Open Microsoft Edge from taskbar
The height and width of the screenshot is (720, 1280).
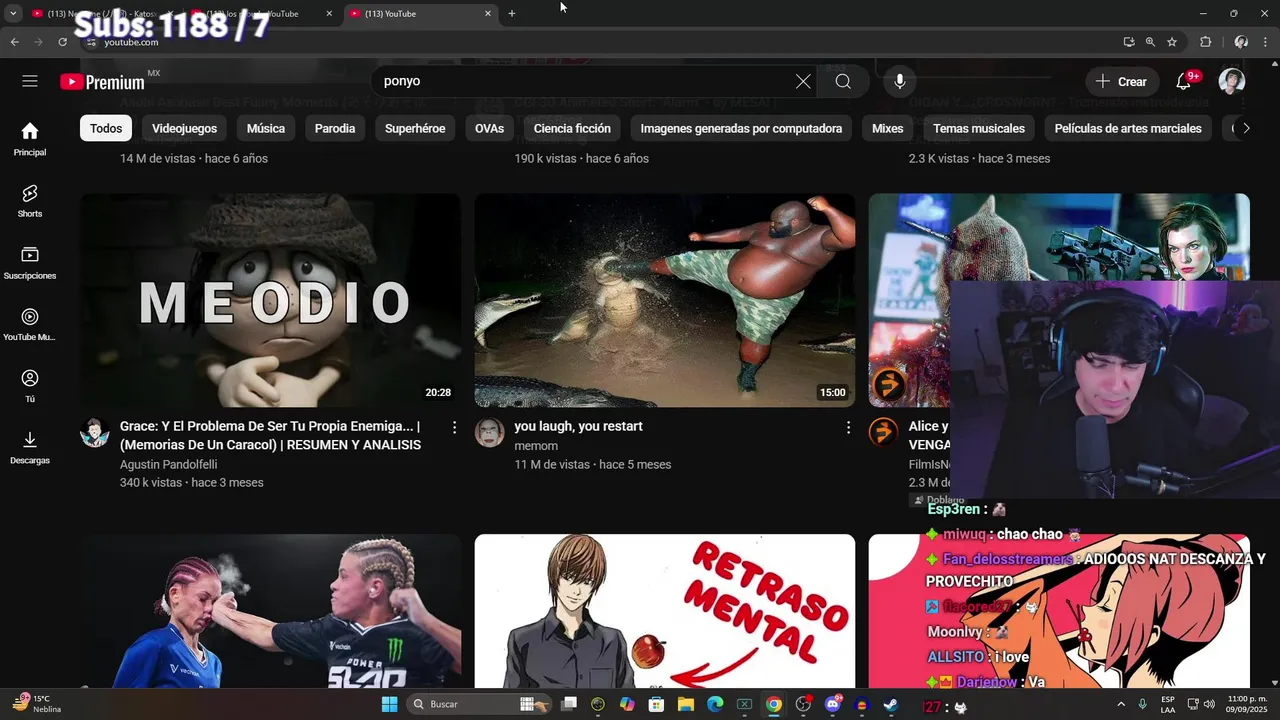715,704
